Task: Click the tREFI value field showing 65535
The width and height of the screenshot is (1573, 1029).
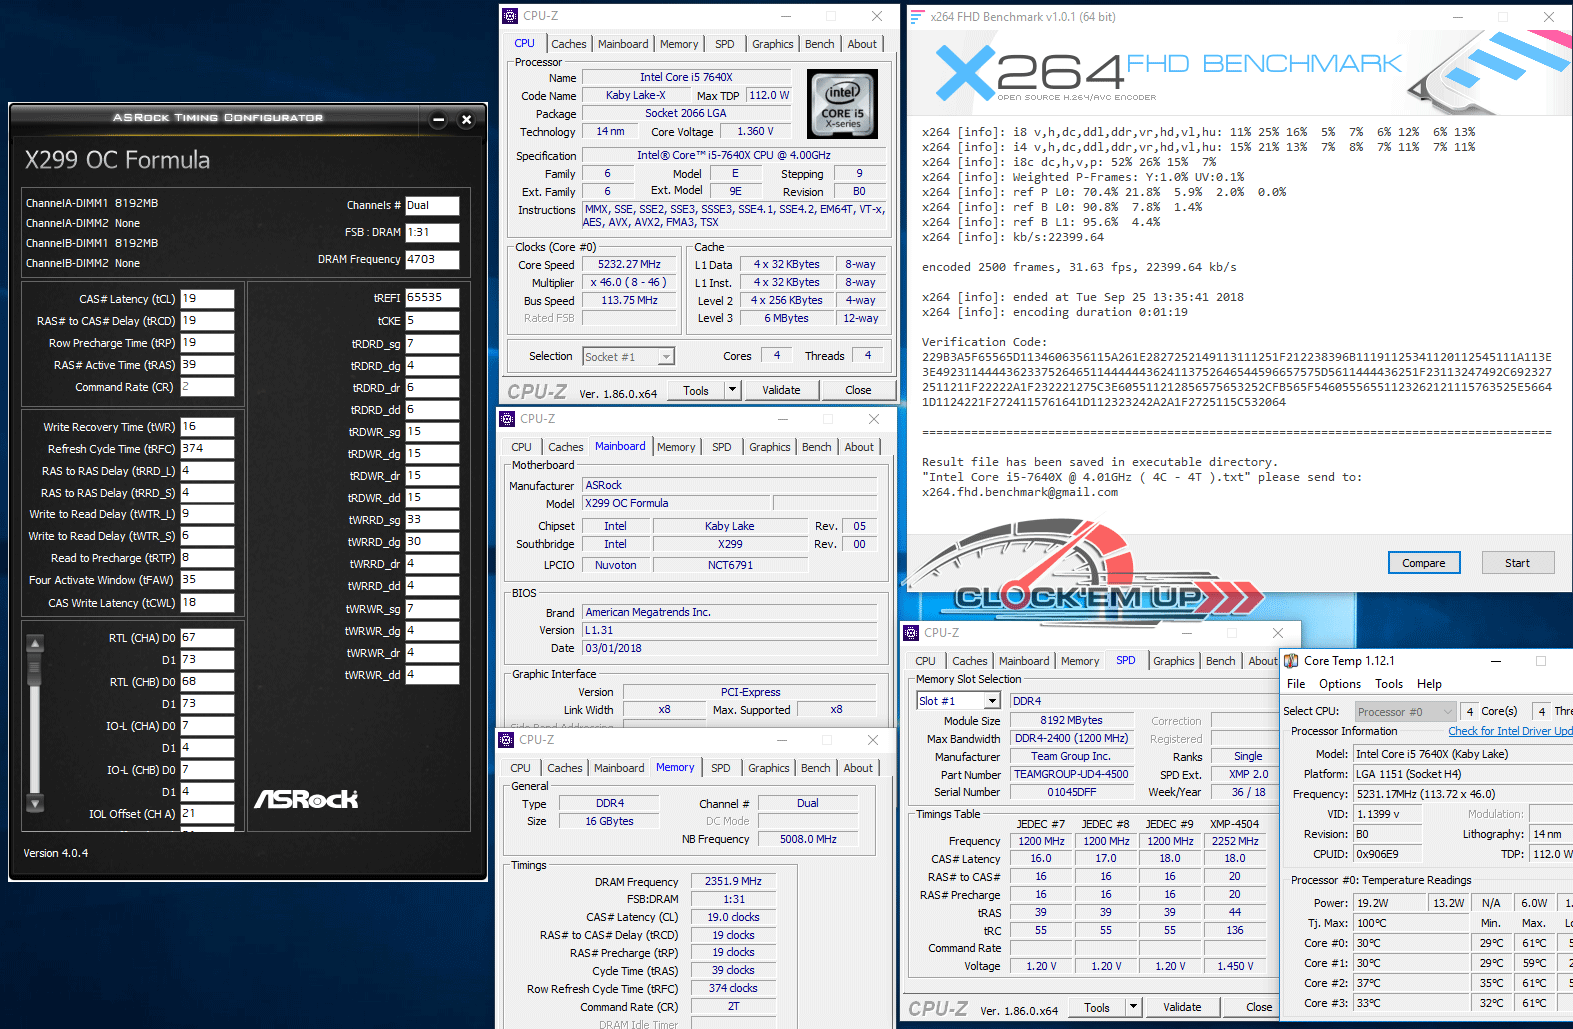Action: 432,298
